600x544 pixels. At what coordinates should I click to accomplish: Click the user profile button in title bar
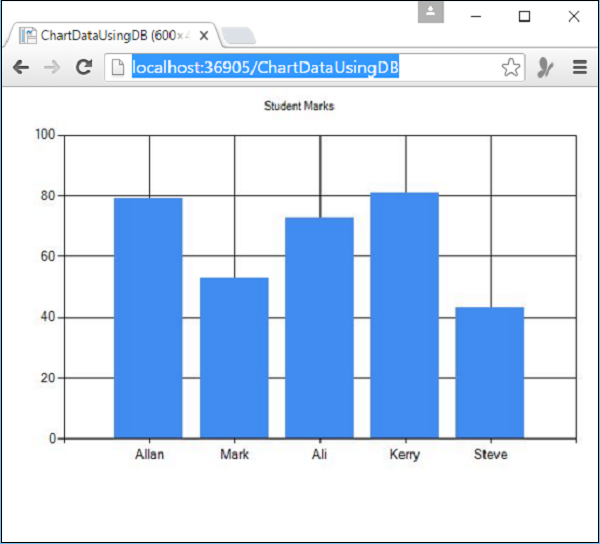tap(431, 12)
